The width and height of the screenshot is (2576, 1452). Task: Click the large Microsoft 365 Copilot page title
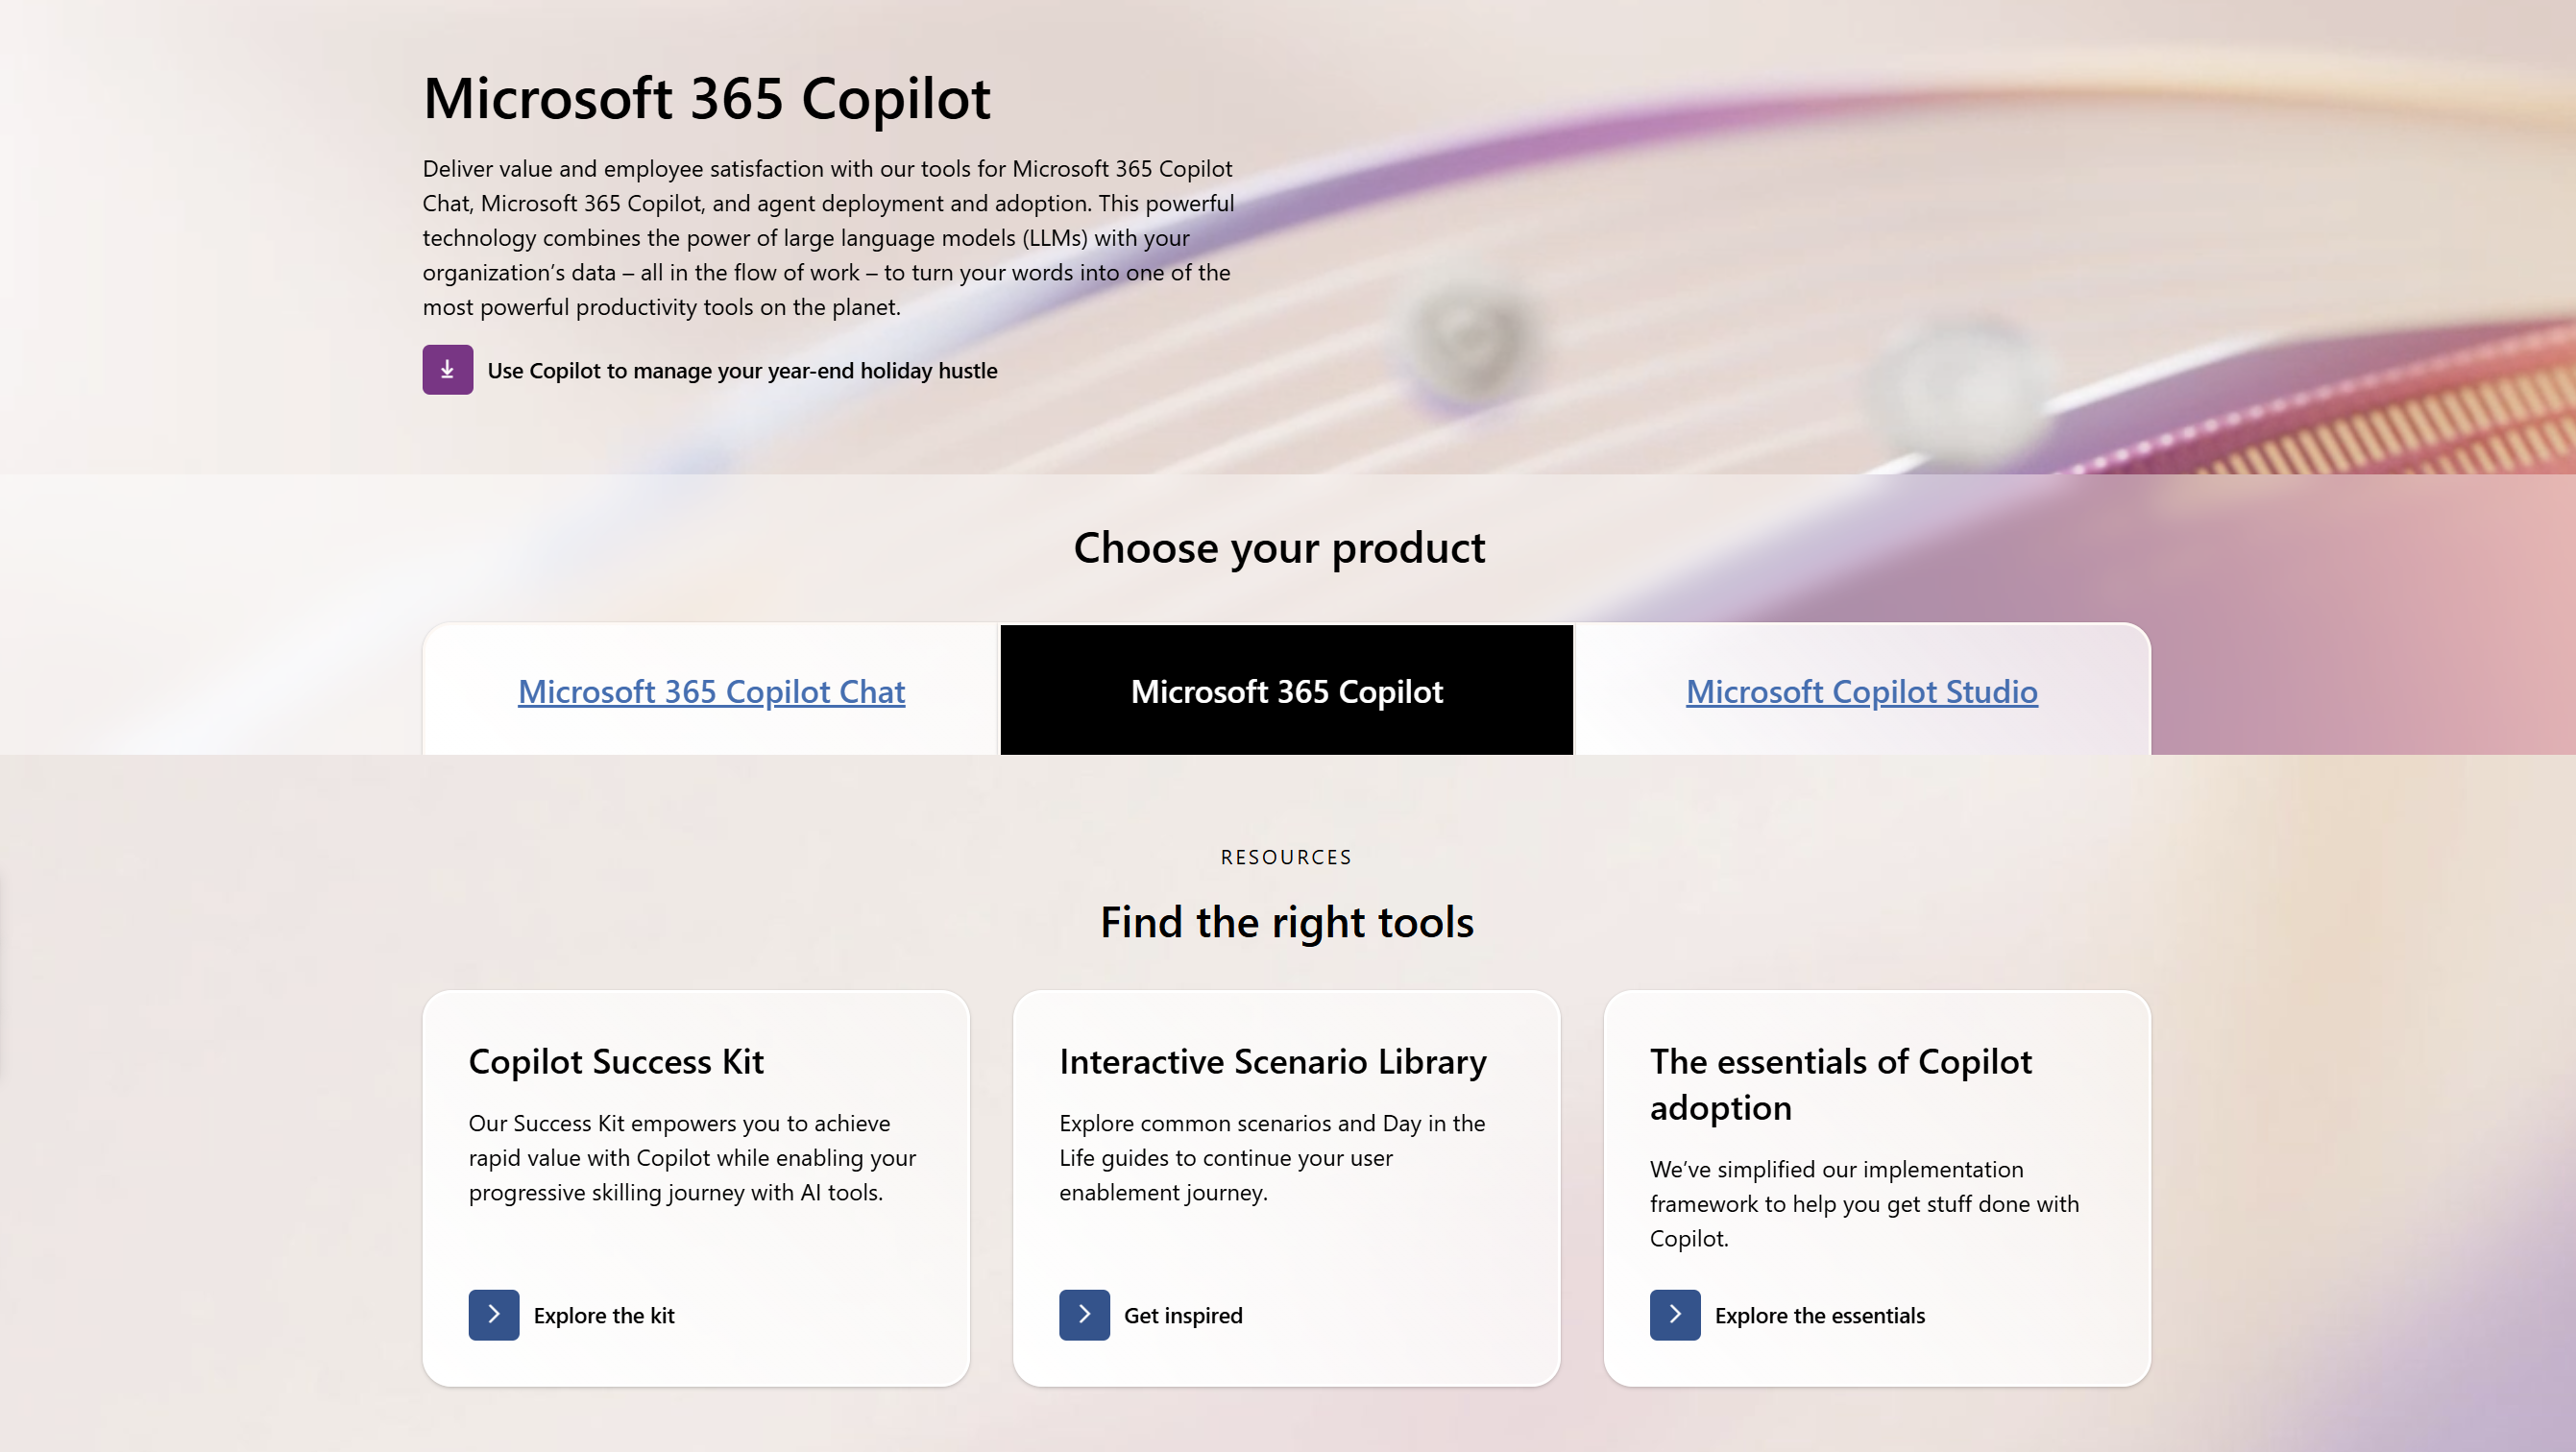click(706, 98)
